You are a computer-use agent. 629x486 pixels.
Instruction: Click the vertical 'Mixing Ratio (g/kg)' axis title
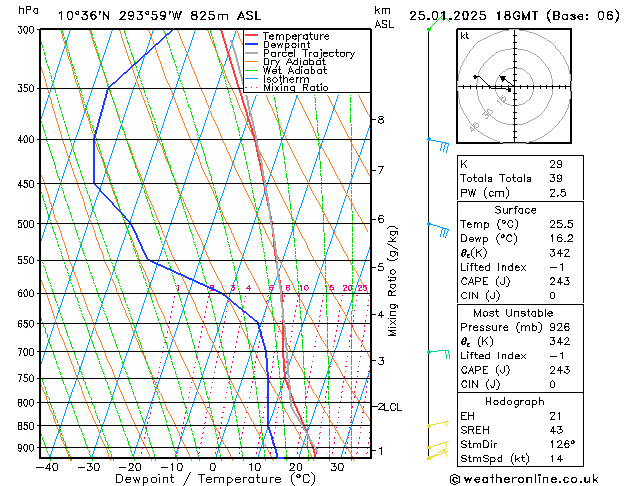pyautogui.click(x=392, y=281)
